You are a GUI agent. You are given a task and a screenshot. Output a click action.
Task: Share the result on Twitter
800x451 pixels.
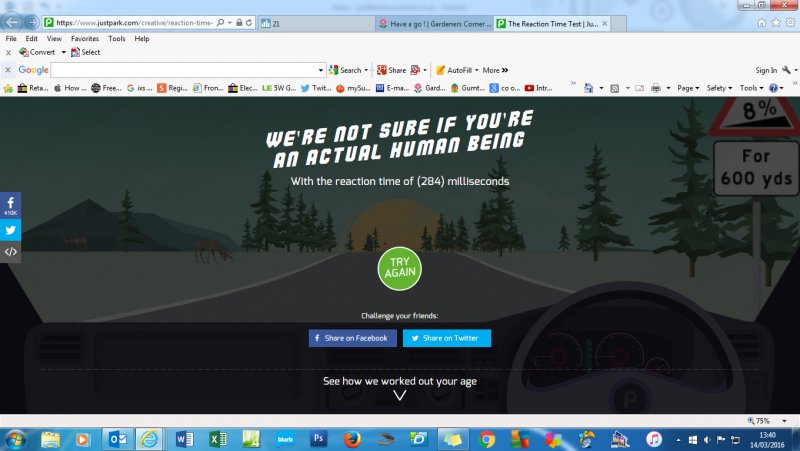click(446, 338)
